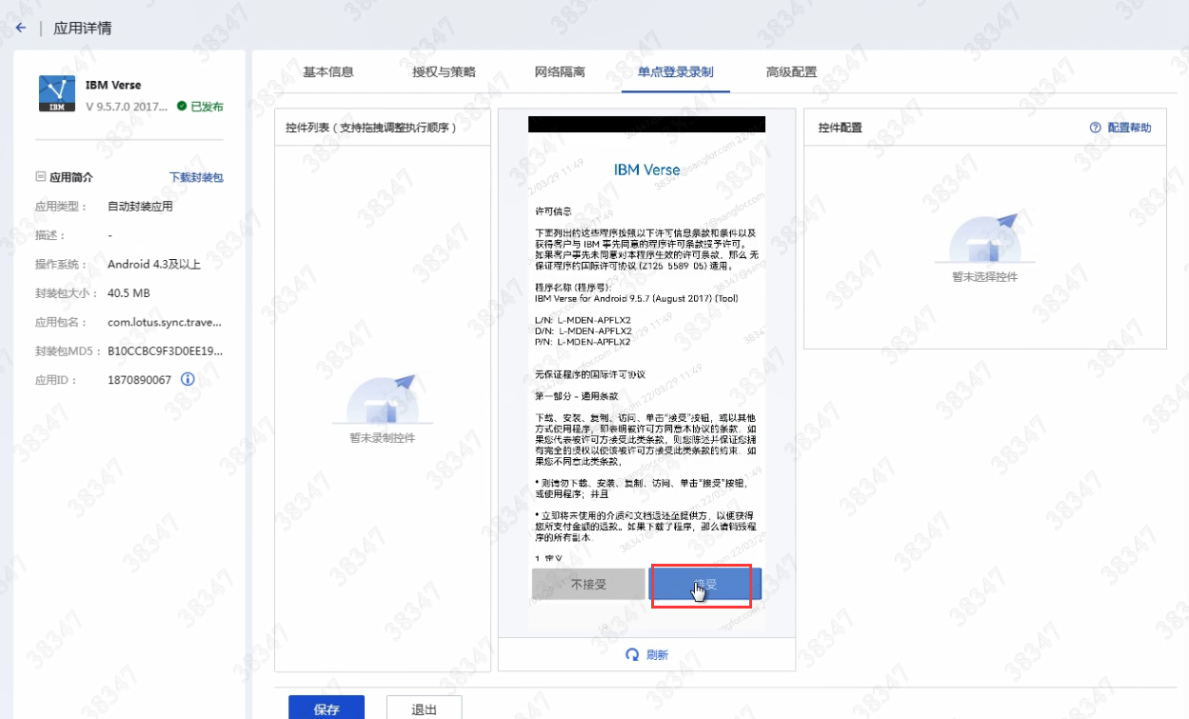Click the 应用详情 page title
Viewport: 1189px width, 719px height.
83,28
